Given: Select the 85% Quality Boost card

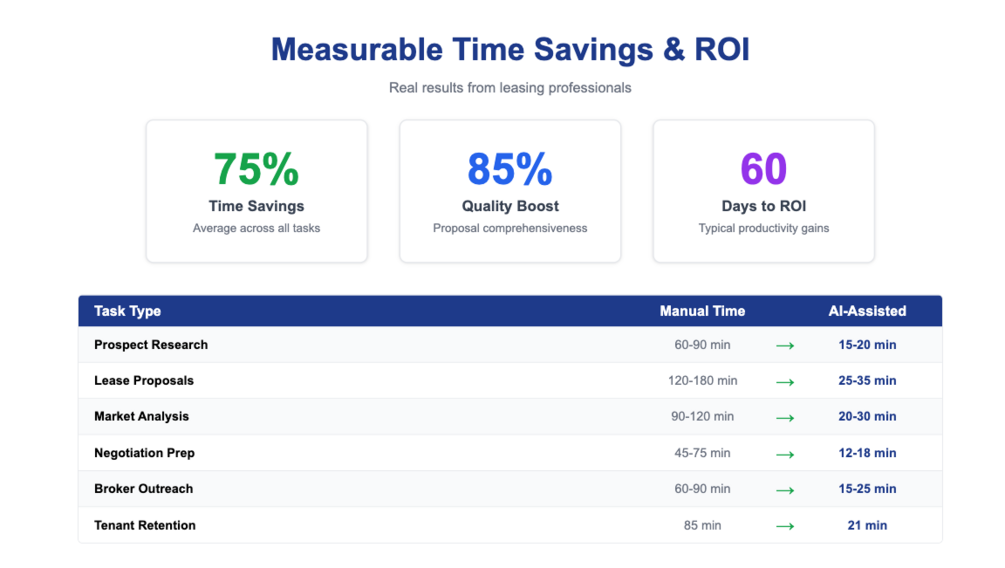Looking at the screenshot, I should [x=510, y=191].
